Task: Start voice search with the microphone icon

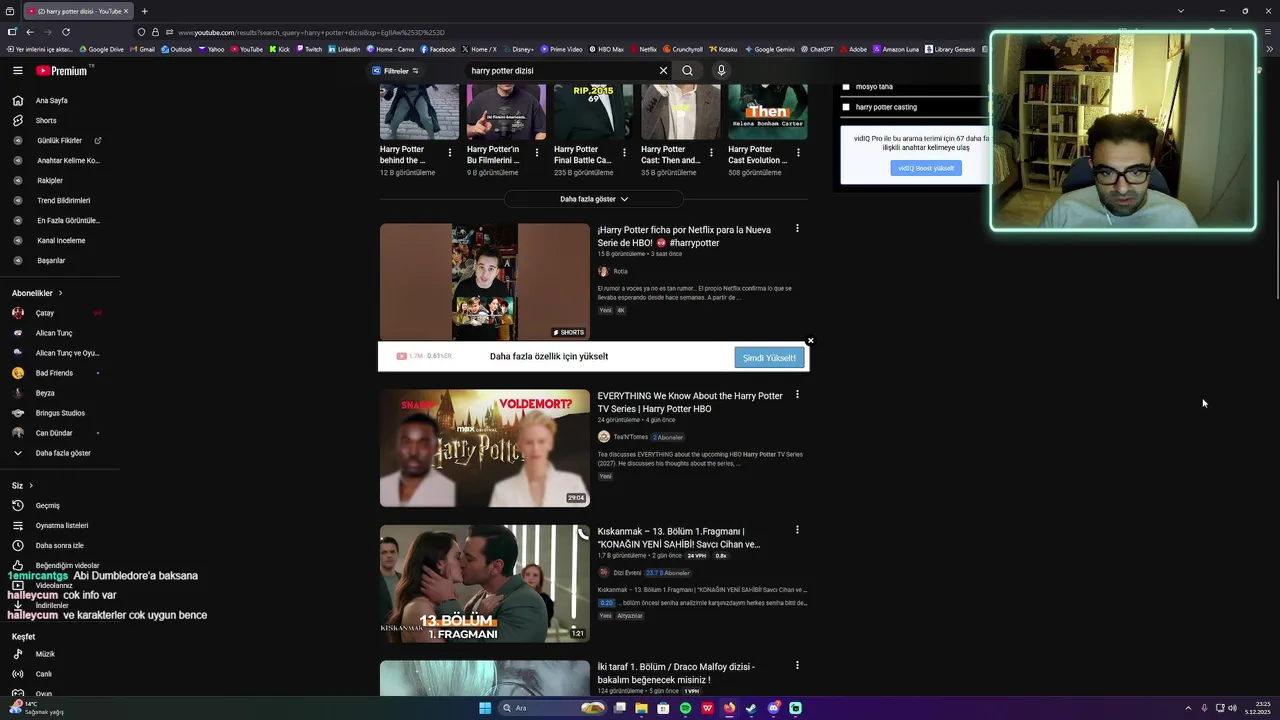Action: click(721, 71)
